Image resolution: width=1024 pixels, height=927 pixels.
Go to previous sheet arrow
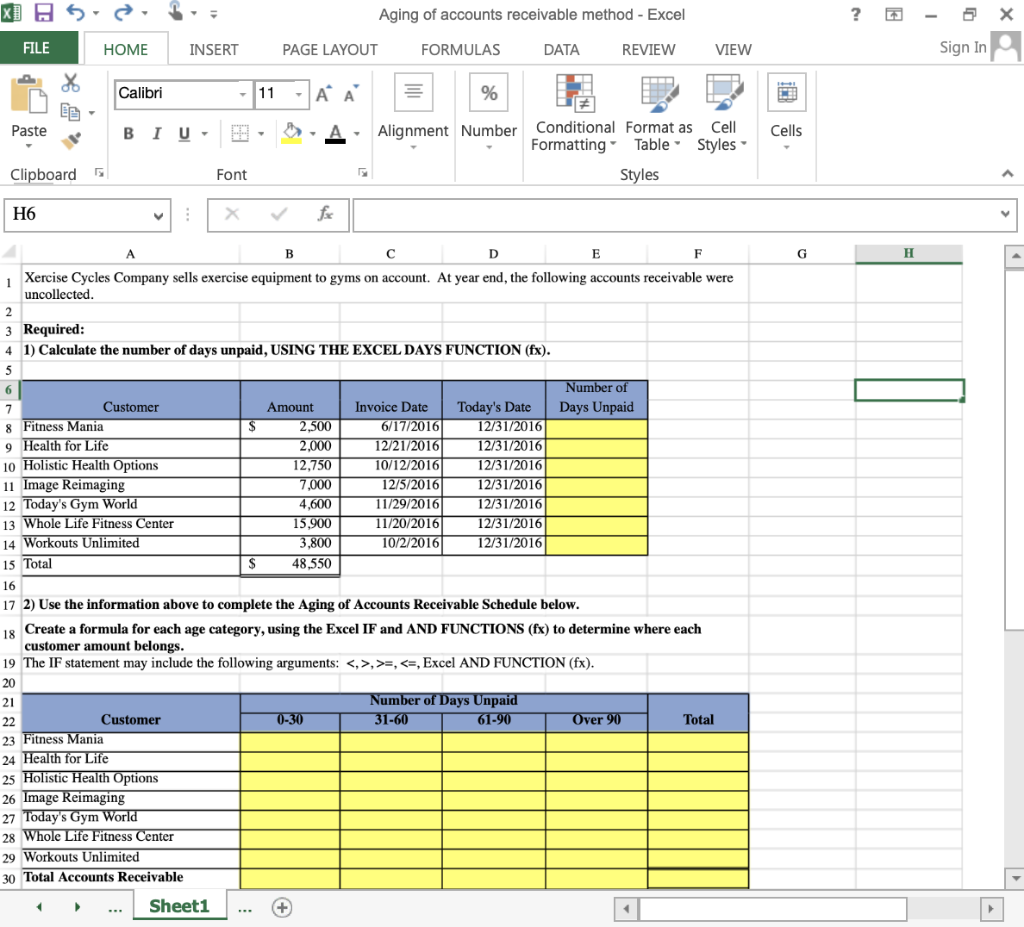tap(39, 907)
